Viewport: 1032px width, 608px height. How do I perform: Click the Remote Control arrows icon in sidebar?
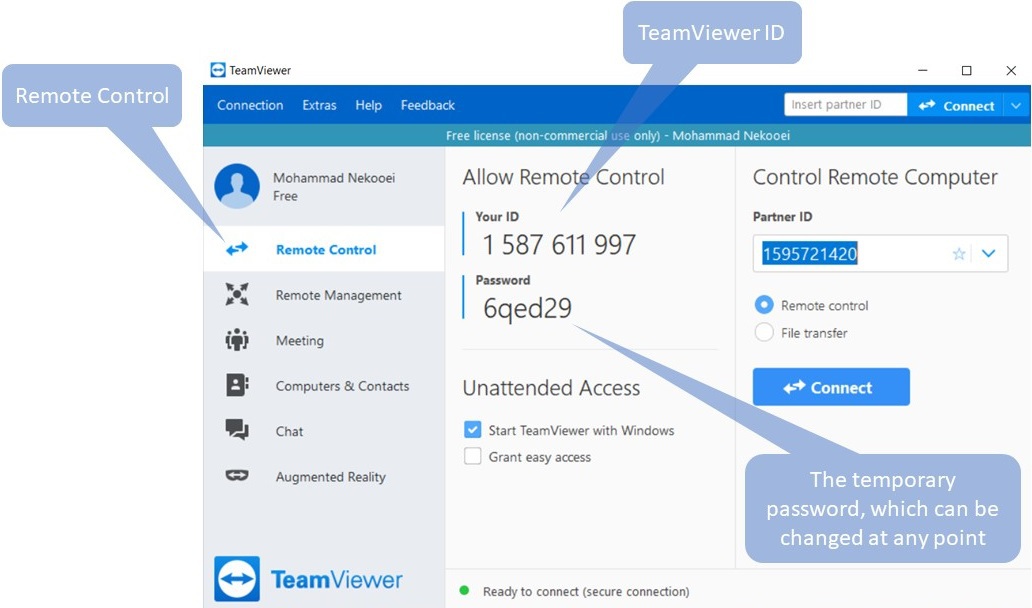[237, 249]
